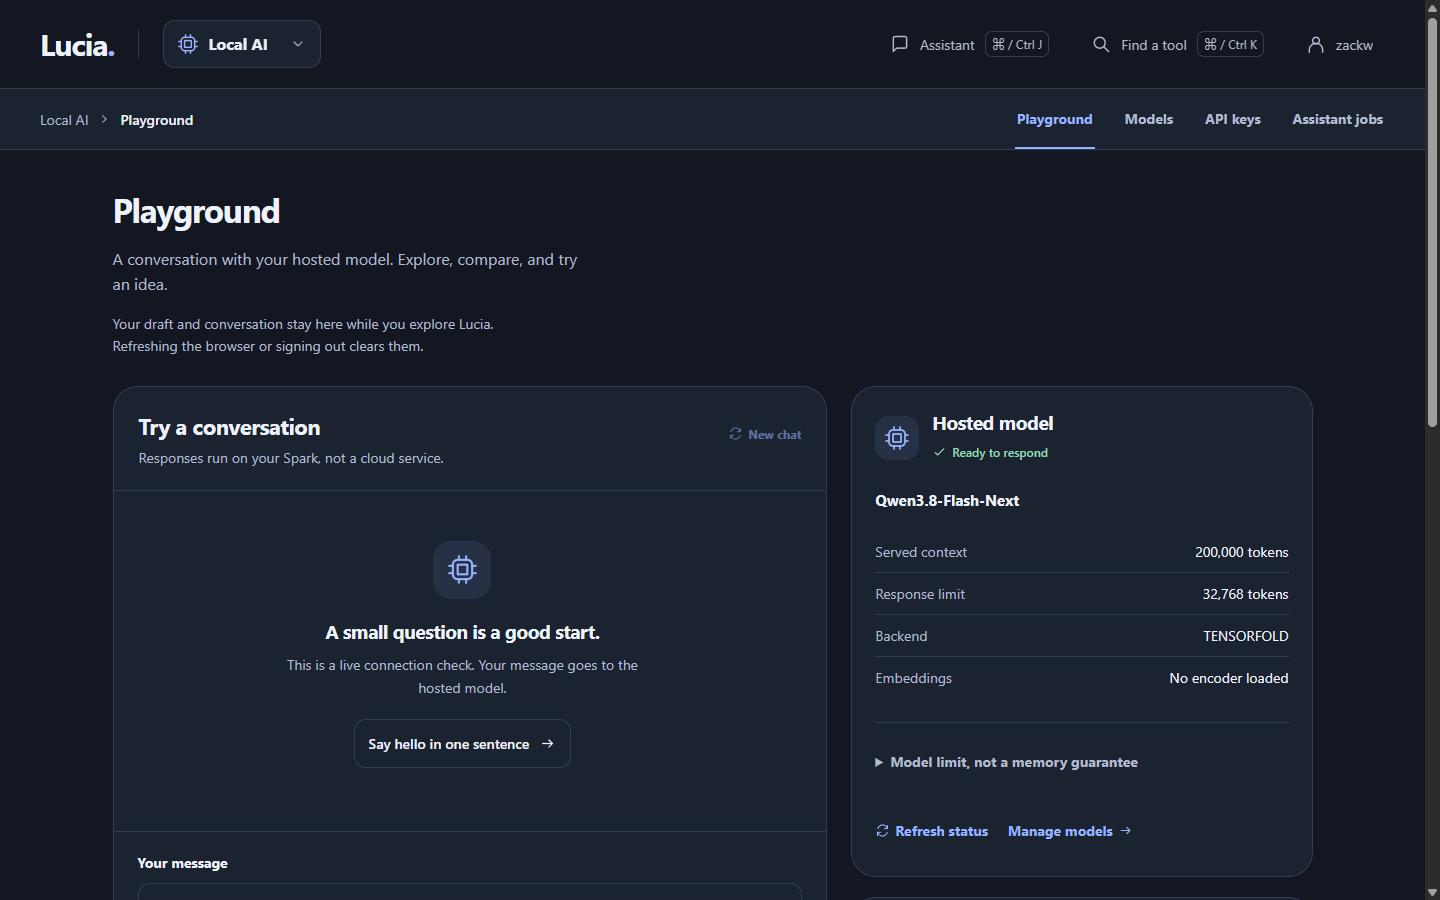Click the New chat refresh icon
The height and width of the screenshot is (900, 1440).
(736, 434)
